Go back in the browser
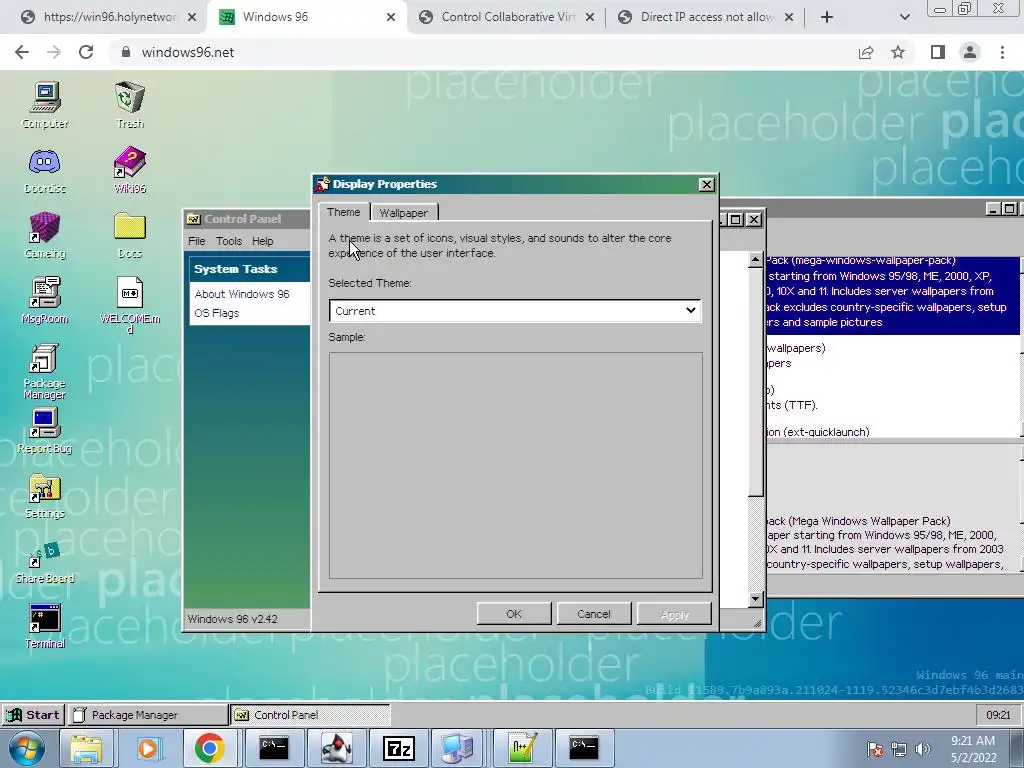The height and width of the screenshot is (768, 1024). (x=22, y=52)
